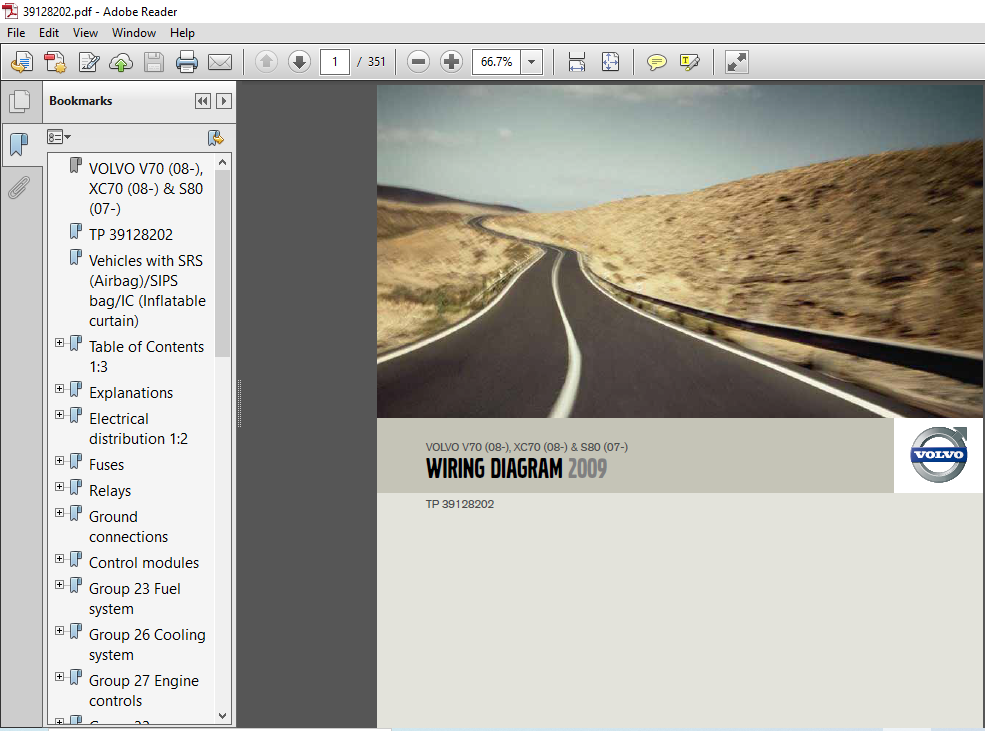Select the Fuses bookmark text
The height and width of the screenshot is (731, 985).
[x=106, y=465]
